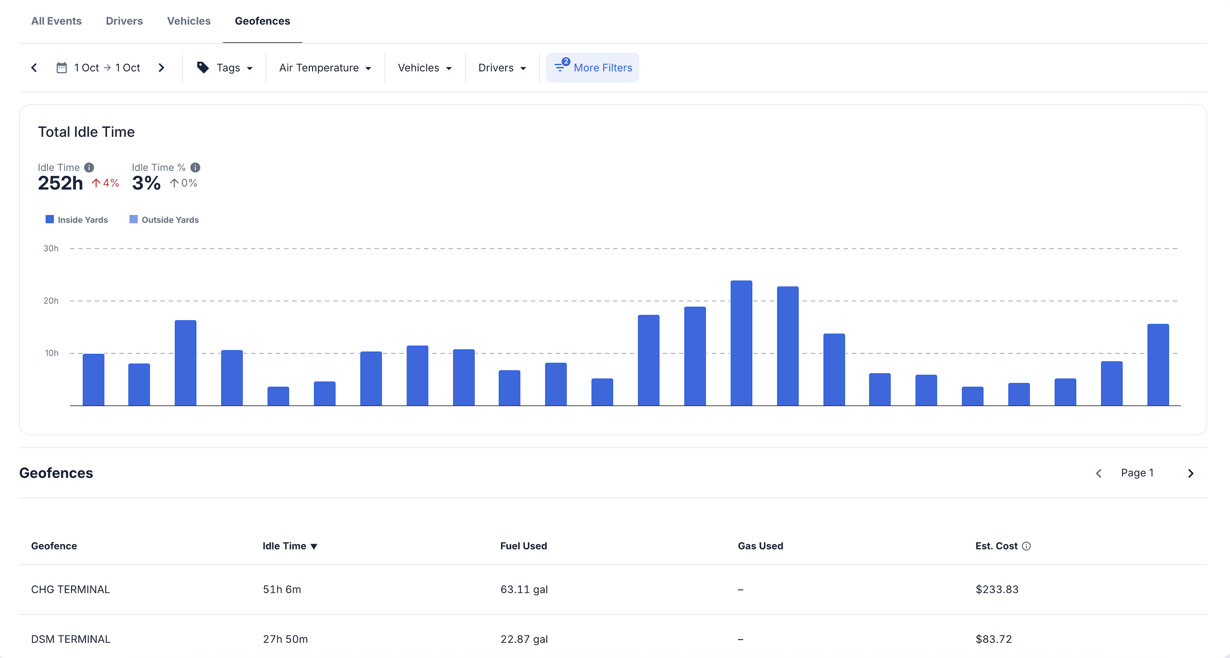Open the More Filters button
Screen dimensions: 1230x658
pyautogui.click(x=593, y=68)
